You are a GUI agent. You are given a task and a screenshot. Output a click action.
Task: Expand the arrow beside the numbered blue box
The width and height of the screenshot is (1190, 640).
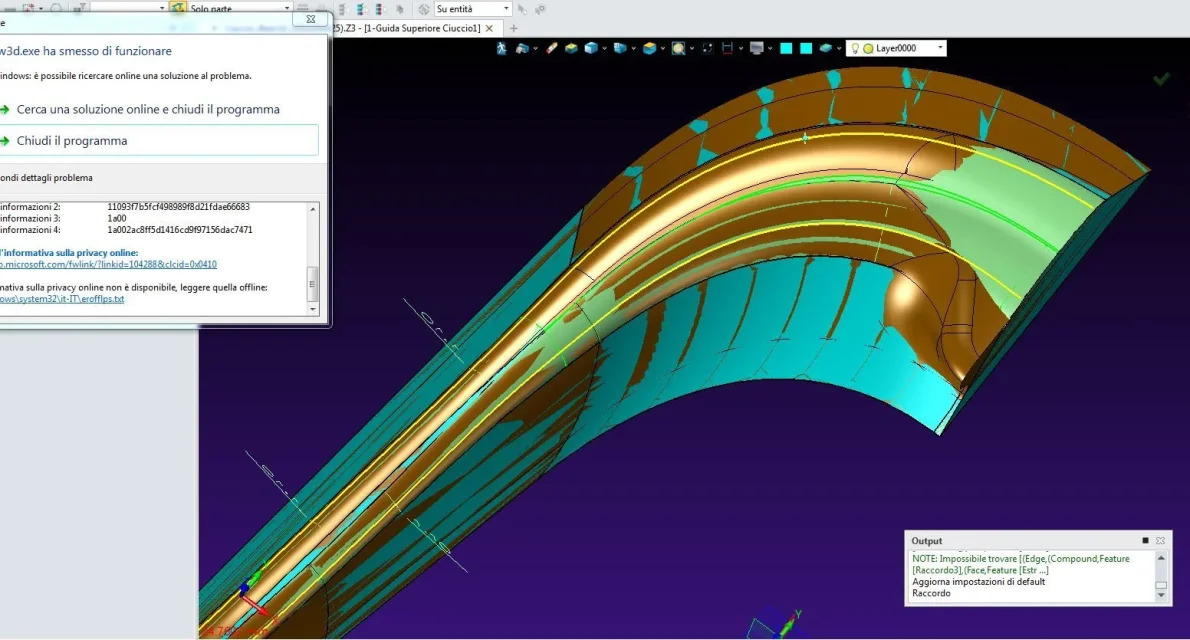click(x=633, y=49)
